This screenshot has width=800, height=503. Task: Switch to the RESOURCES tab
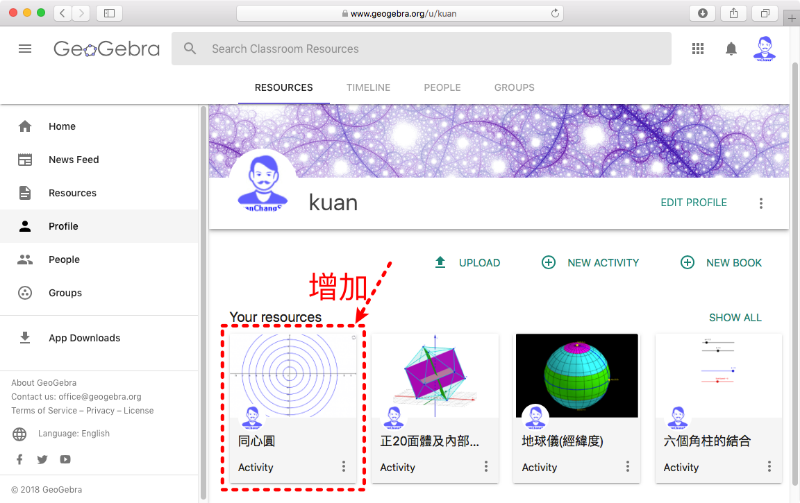click(284, 88)
